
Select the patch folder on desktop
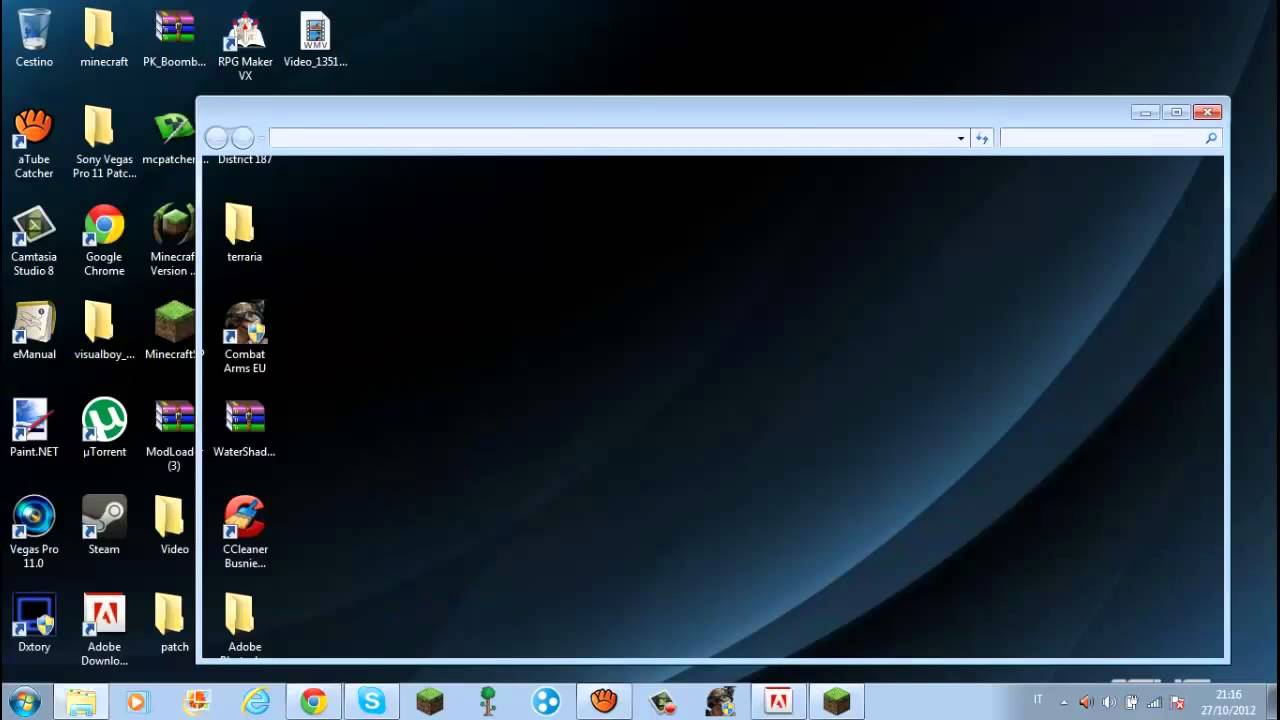pos(174,623)
